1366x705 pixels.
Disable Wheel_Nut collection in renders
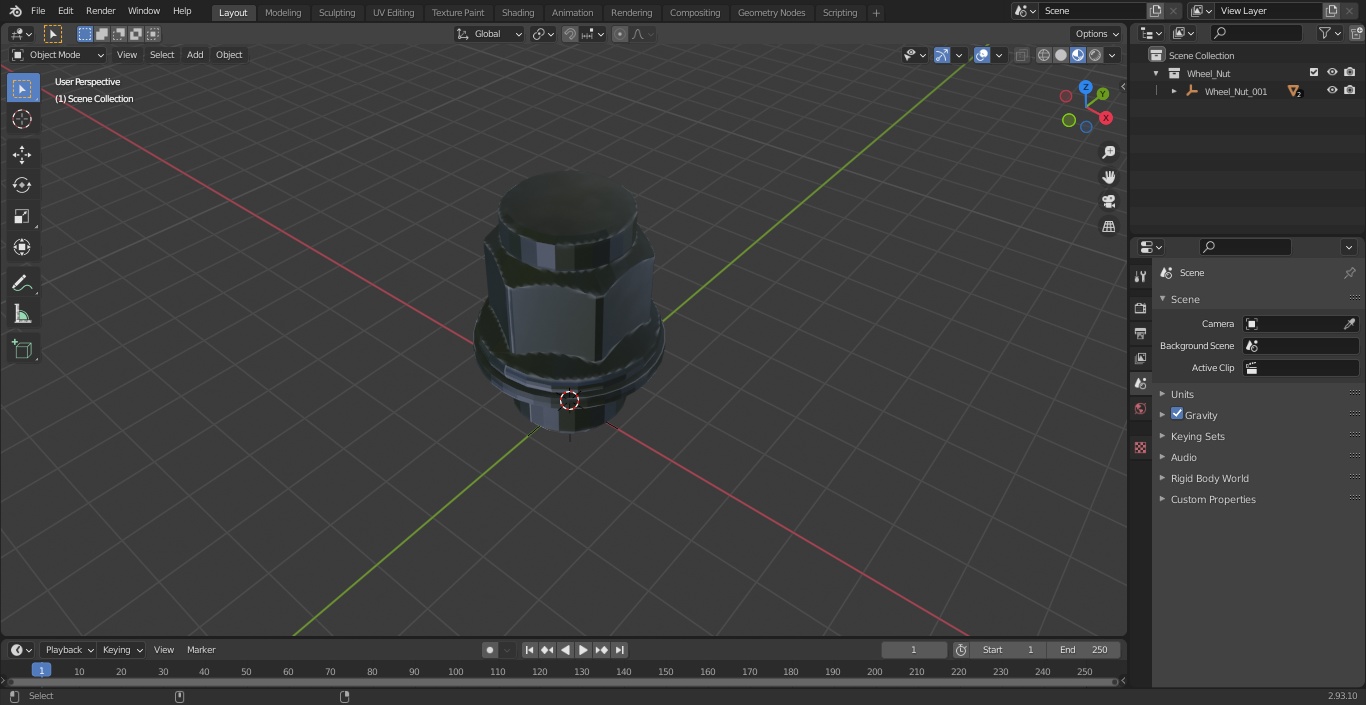tap(1350, 73)
